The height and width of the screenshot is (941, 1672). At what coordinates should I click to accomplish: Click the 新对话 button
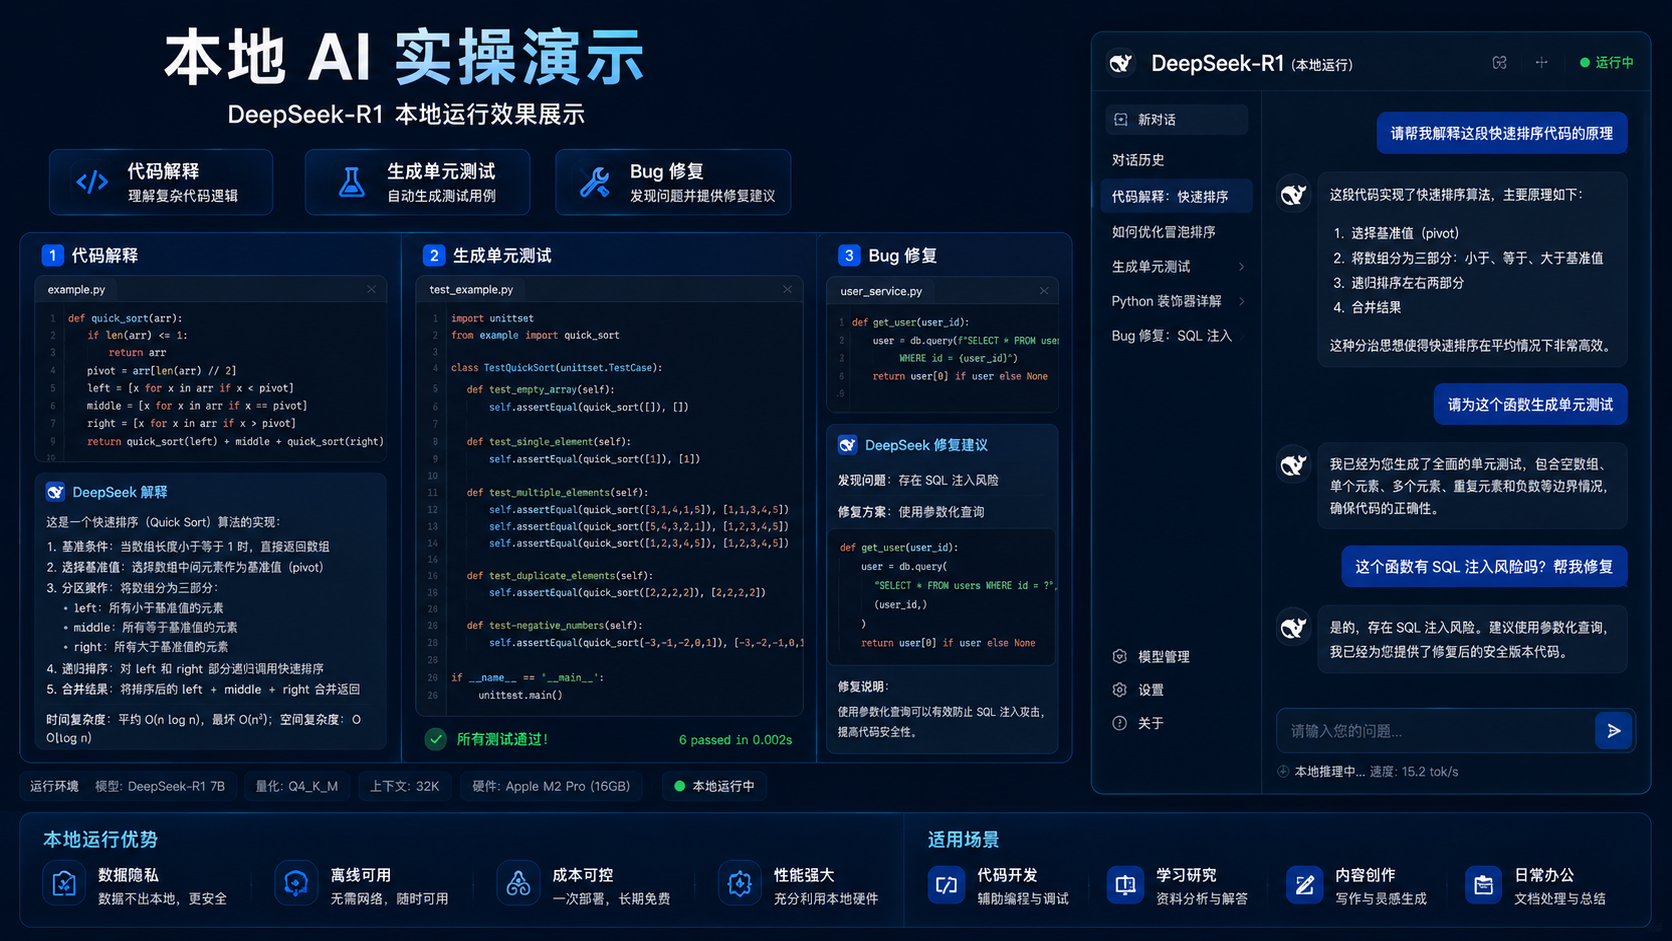pos(1176,119)
